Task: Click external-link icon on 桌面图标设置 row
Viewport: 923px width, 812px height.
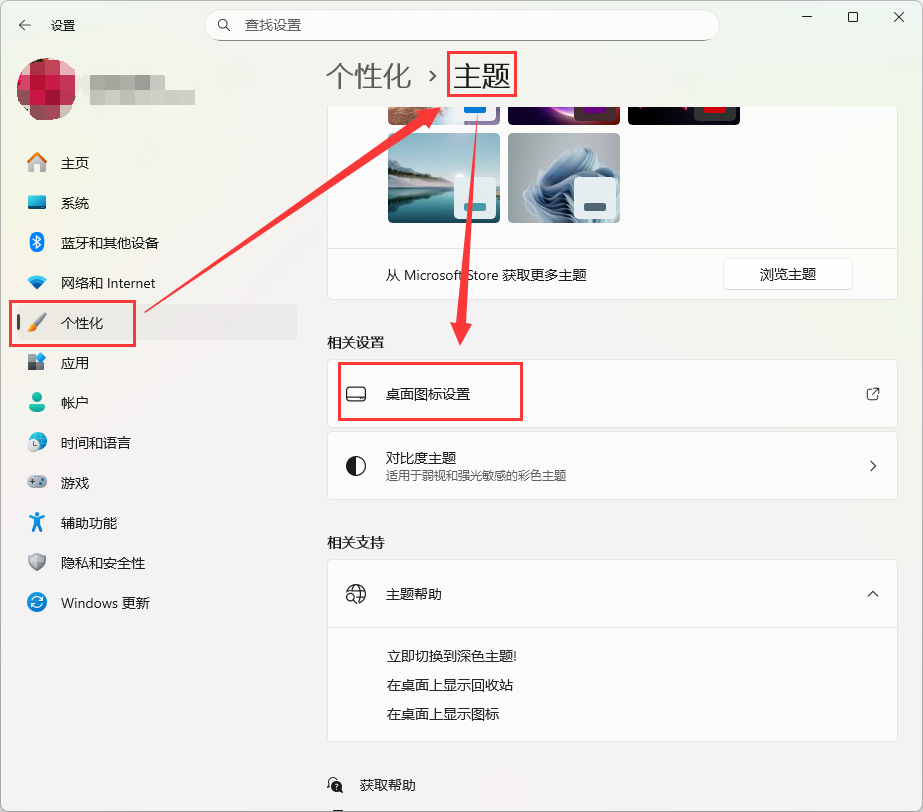Action: 872,394
